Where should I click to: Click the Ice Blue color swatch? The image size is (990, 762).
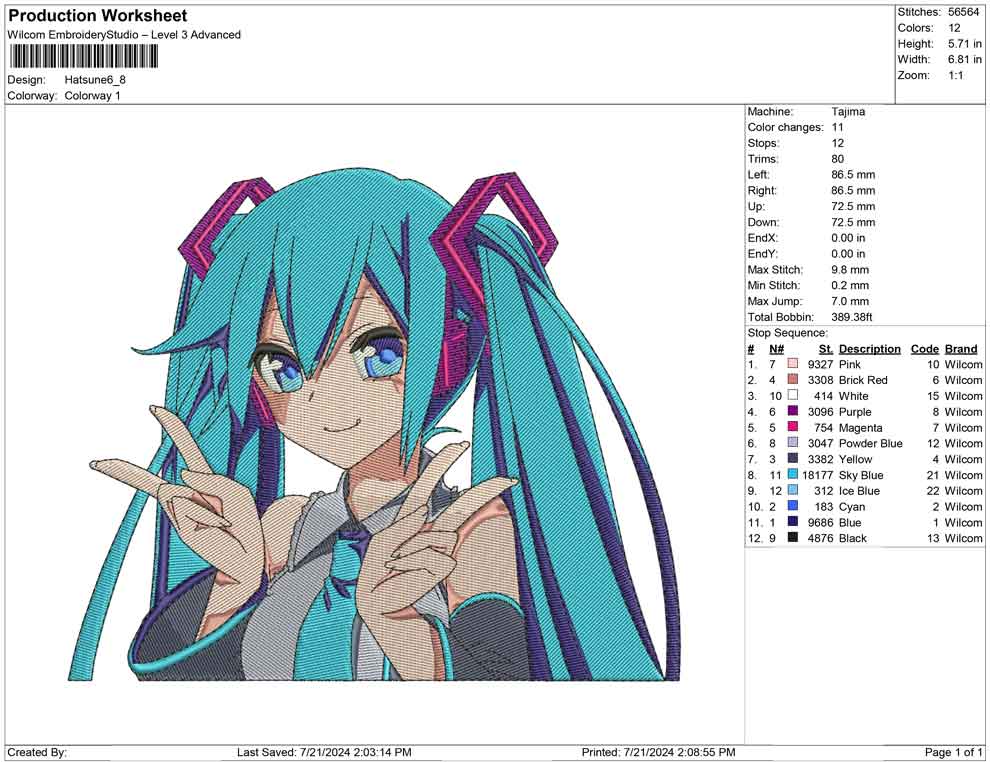click(792, 490)
